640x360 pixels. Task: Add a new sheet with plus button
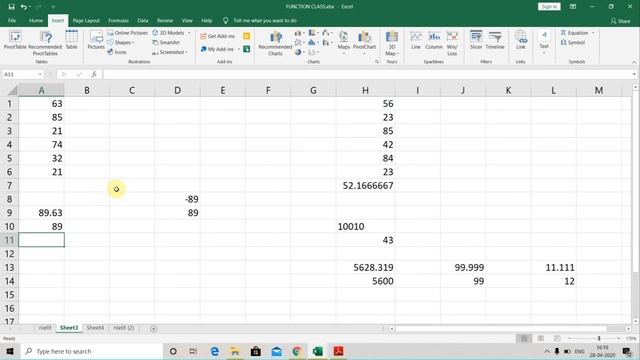click(x=153, y=329)
